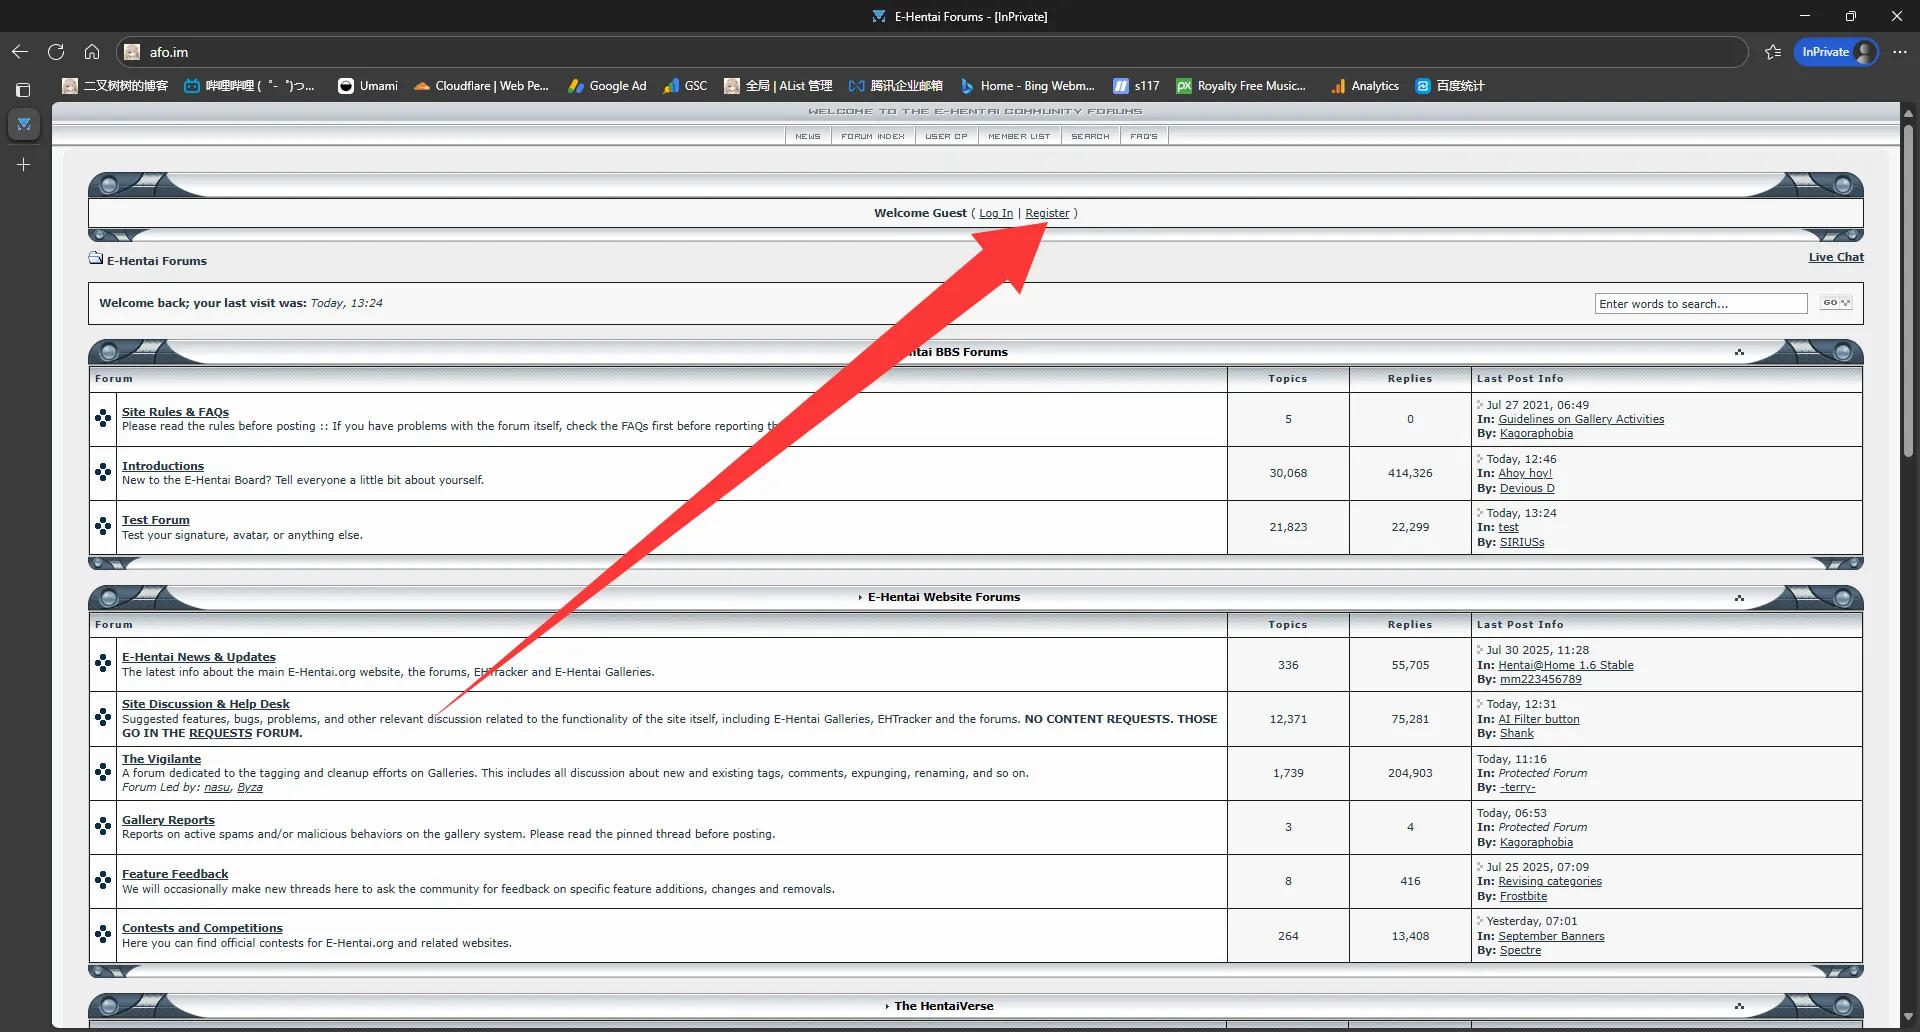The width and height of the screenshot is (1920, 1032).
Task: Collapse the E-Hentai Website Forums category
Action: [x=1739, y=598]
